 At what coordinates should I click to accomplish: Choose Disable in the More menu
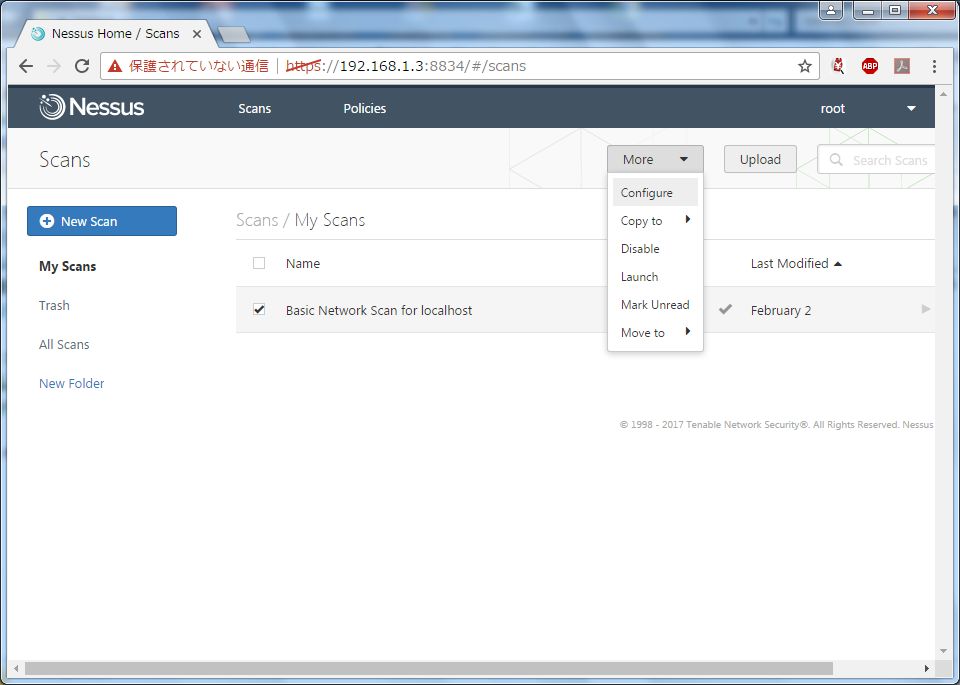pos(655,249)
